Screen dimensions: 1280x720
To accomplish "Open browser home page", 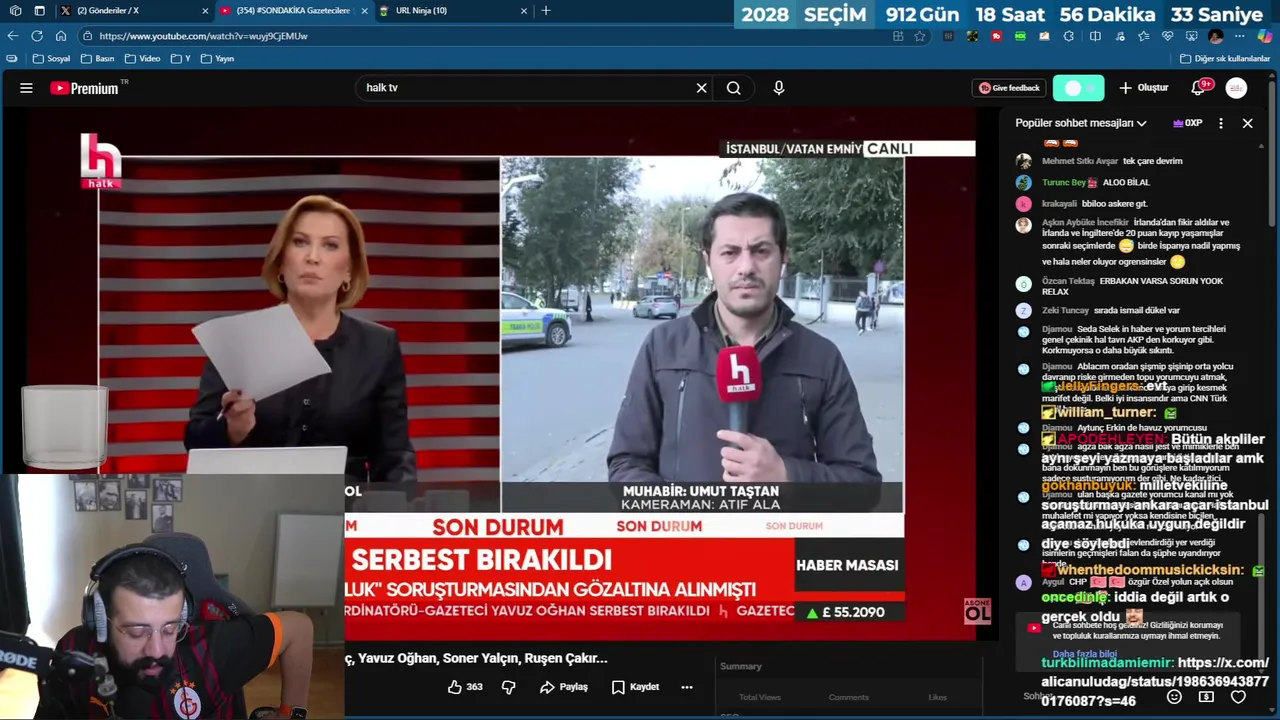I will click(x=61, y=36).
